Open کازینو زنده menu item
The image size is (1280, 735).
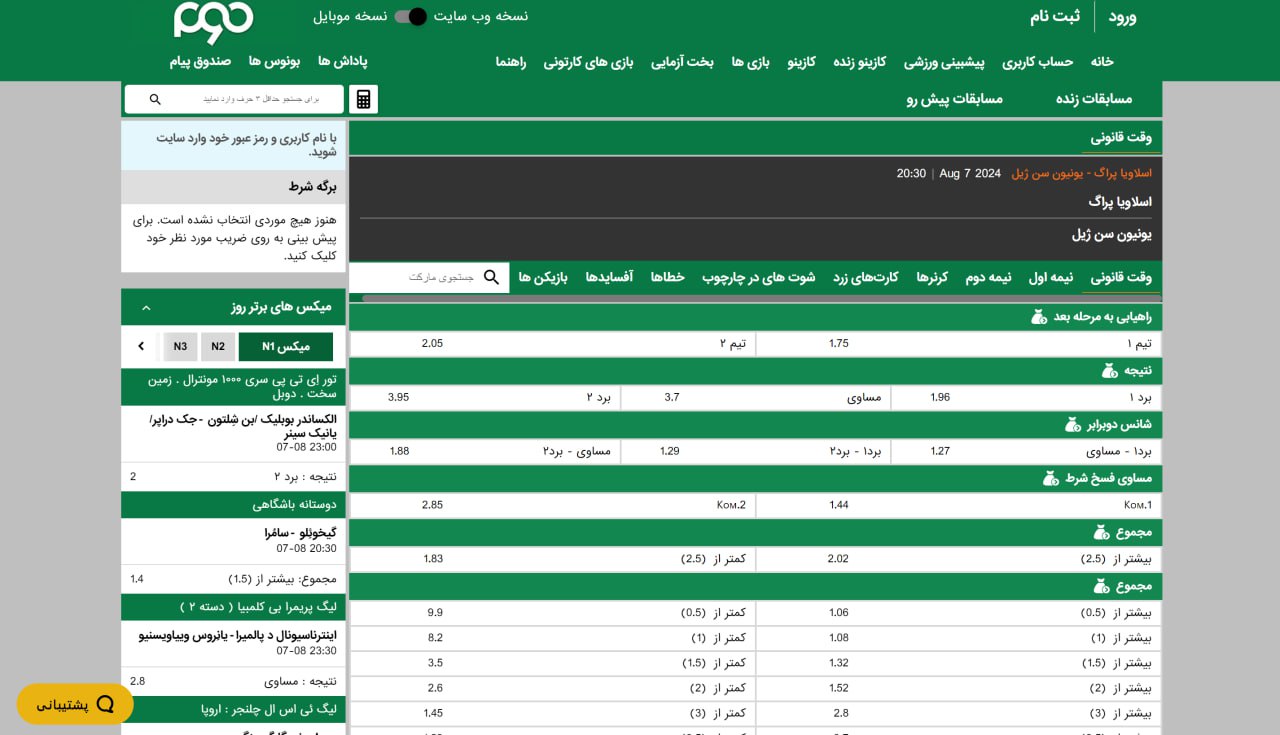pos(860,61)
